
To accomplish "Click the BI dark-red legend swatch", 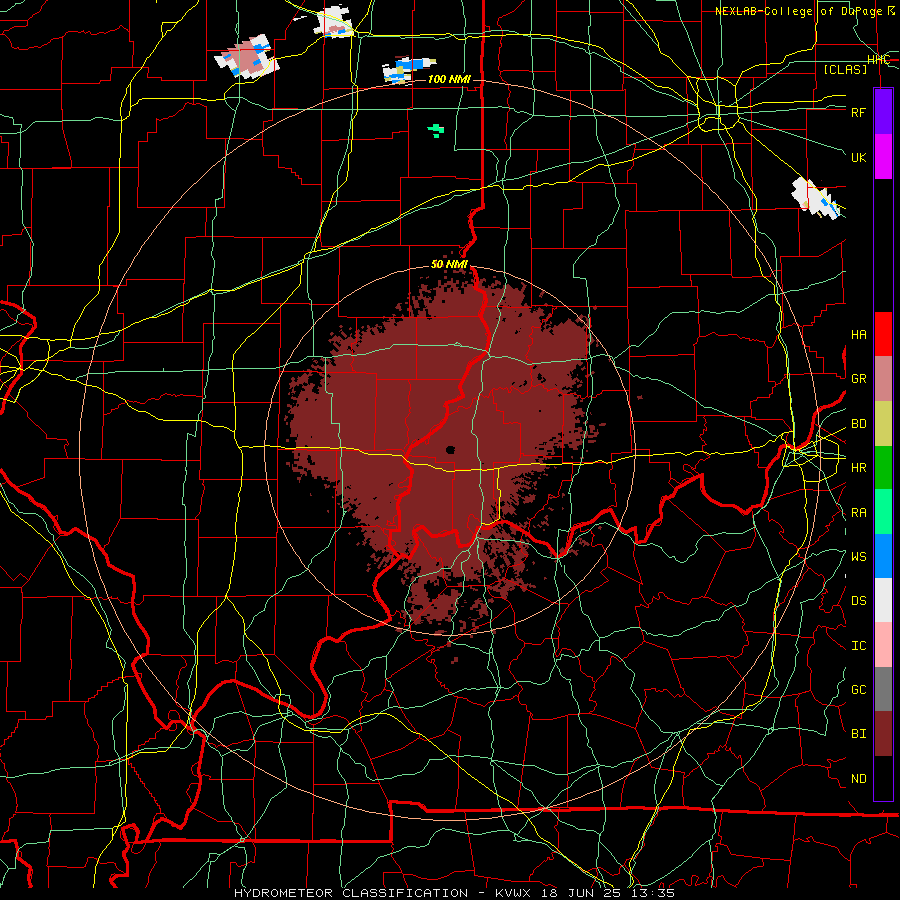I will (883, 734).
